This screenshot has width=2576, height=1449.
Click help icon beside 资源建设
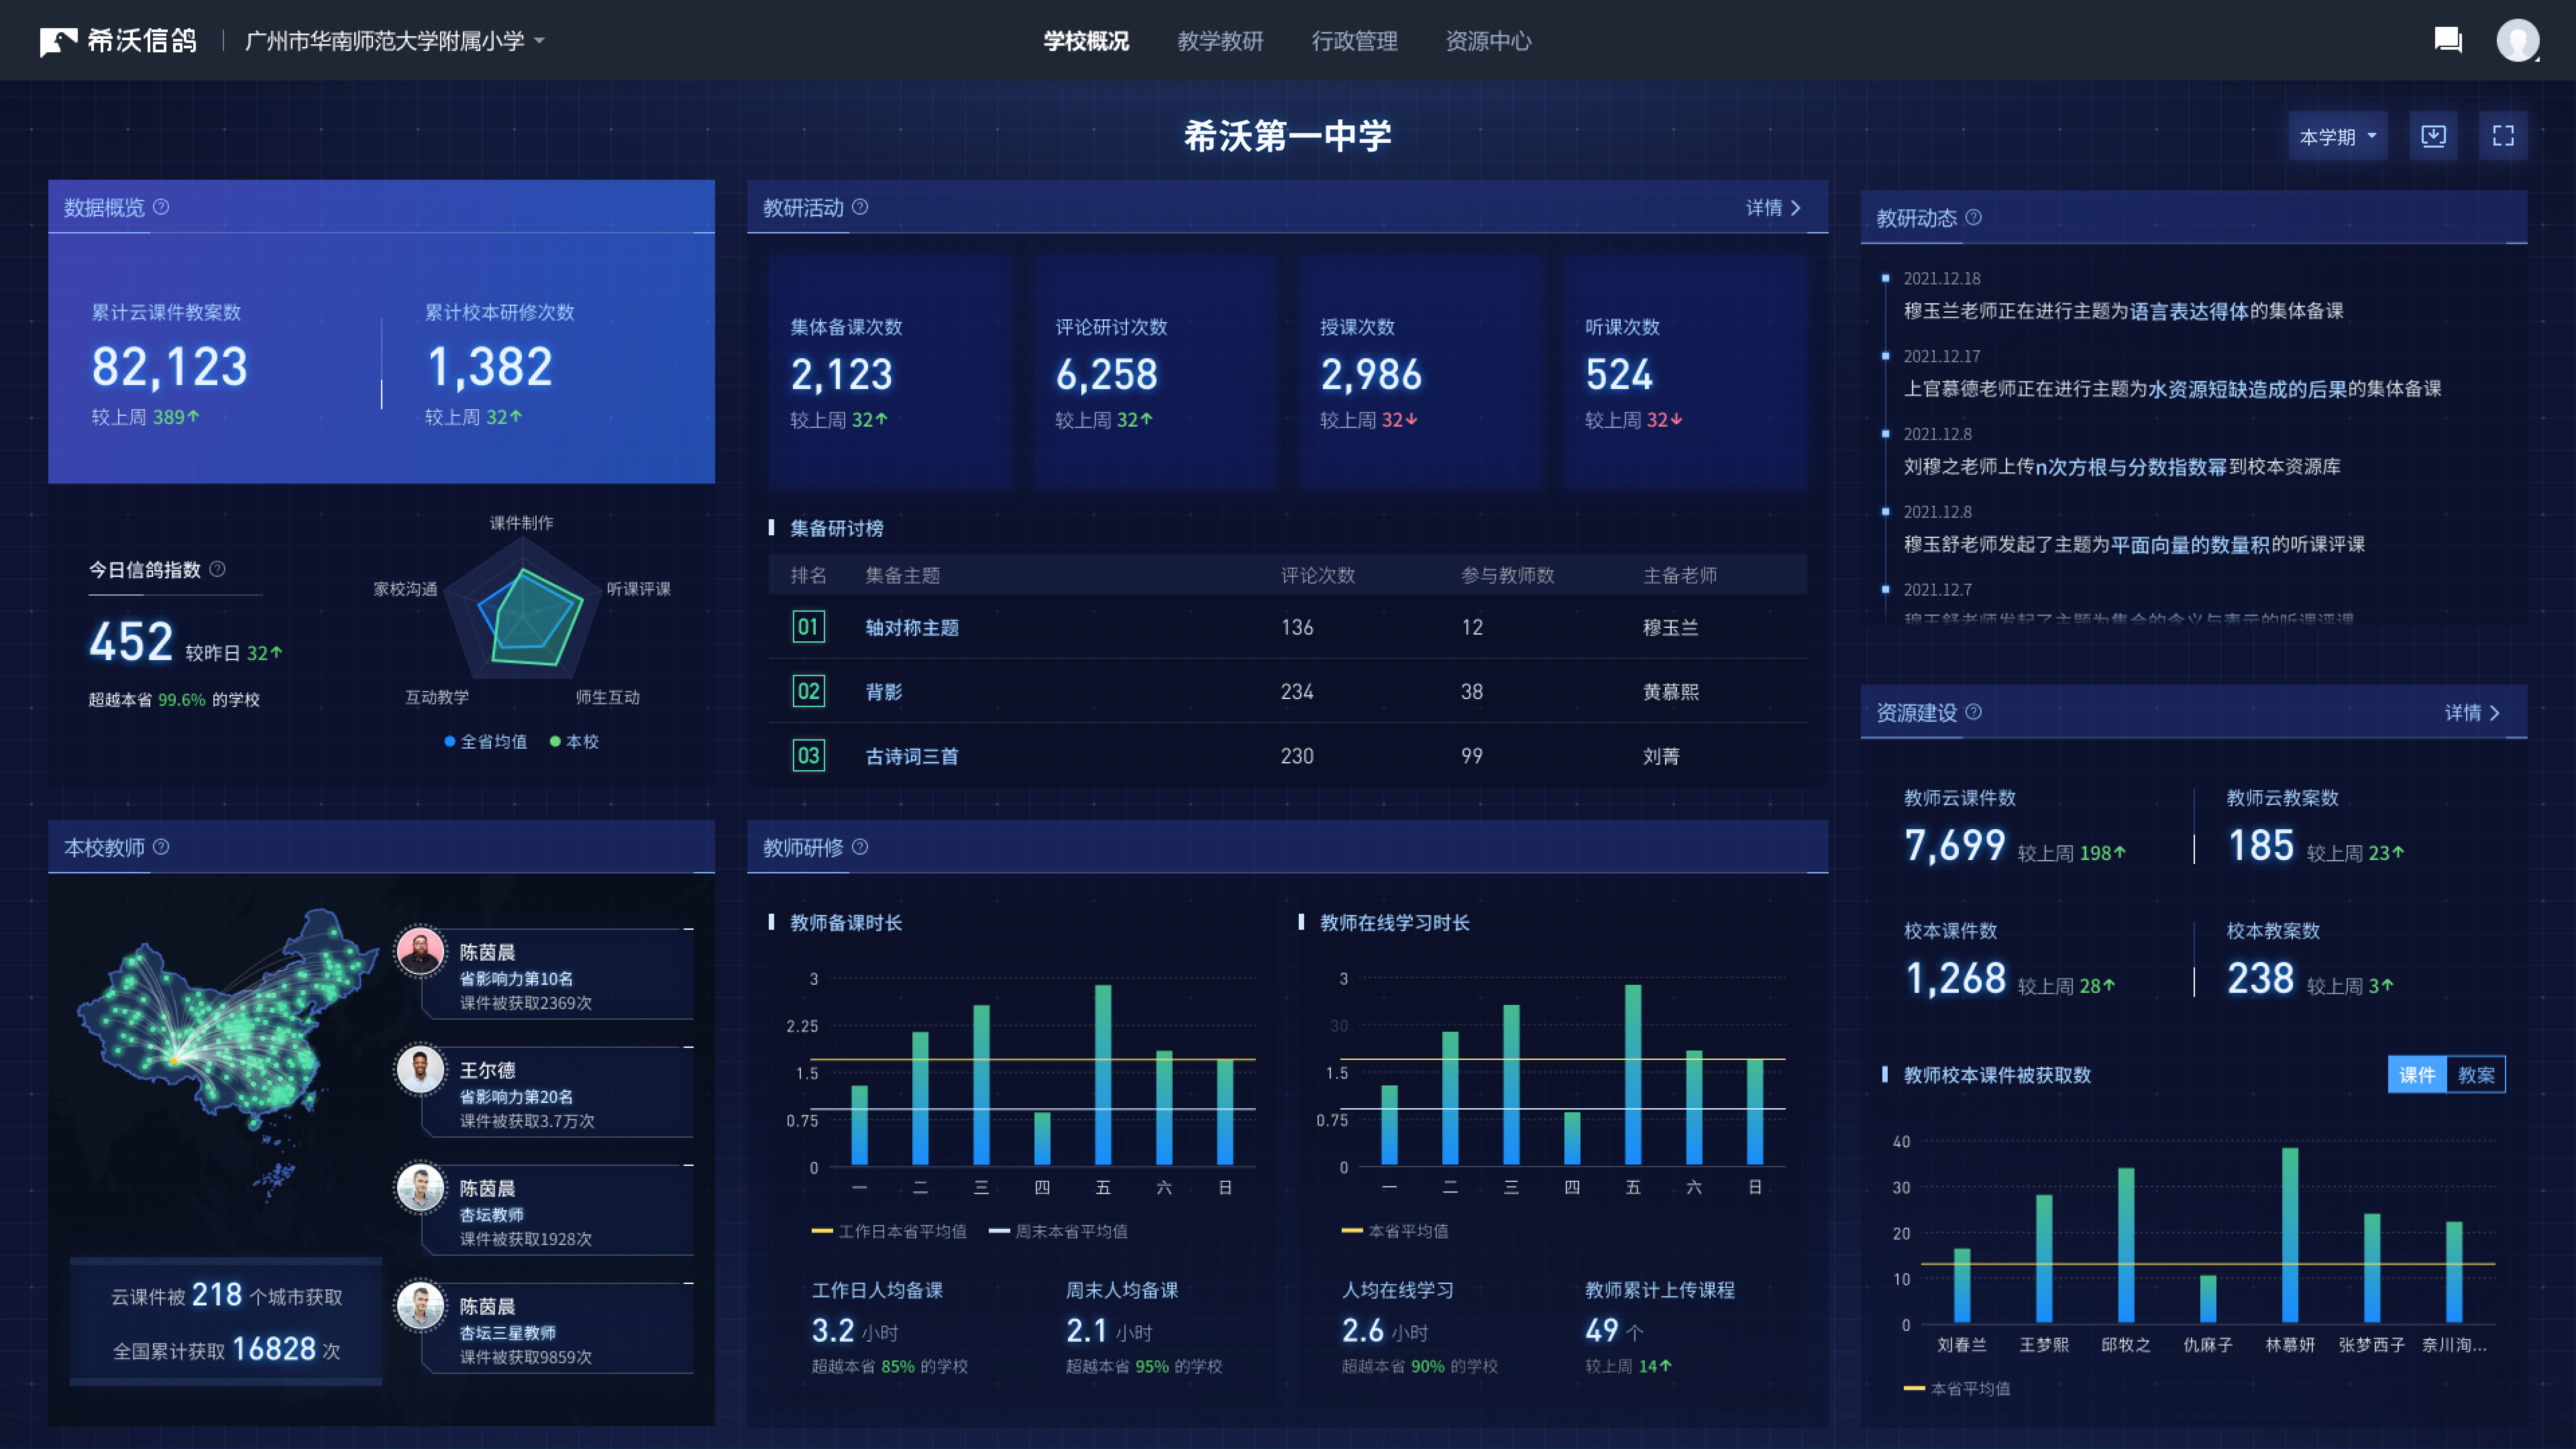pos(1973,712)
